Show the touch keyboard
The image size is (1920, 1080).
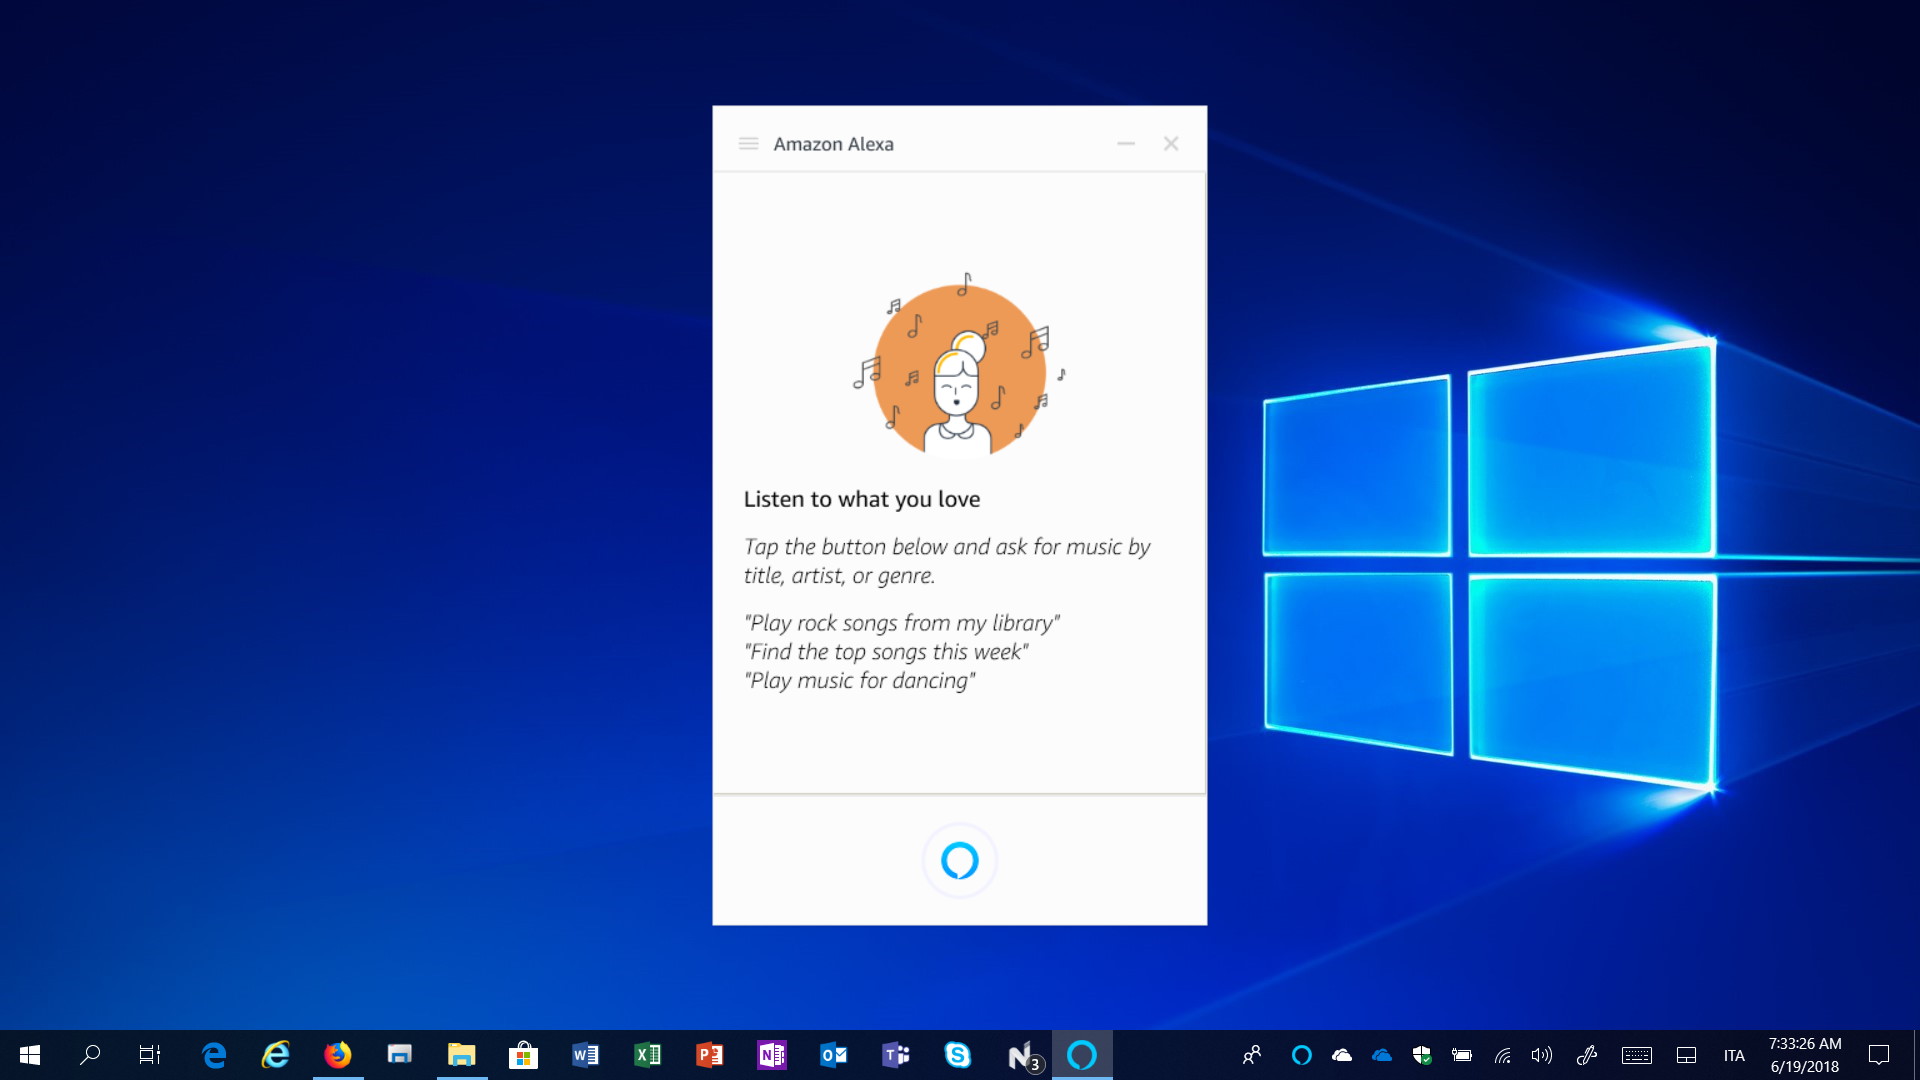pos(1637,1055)
